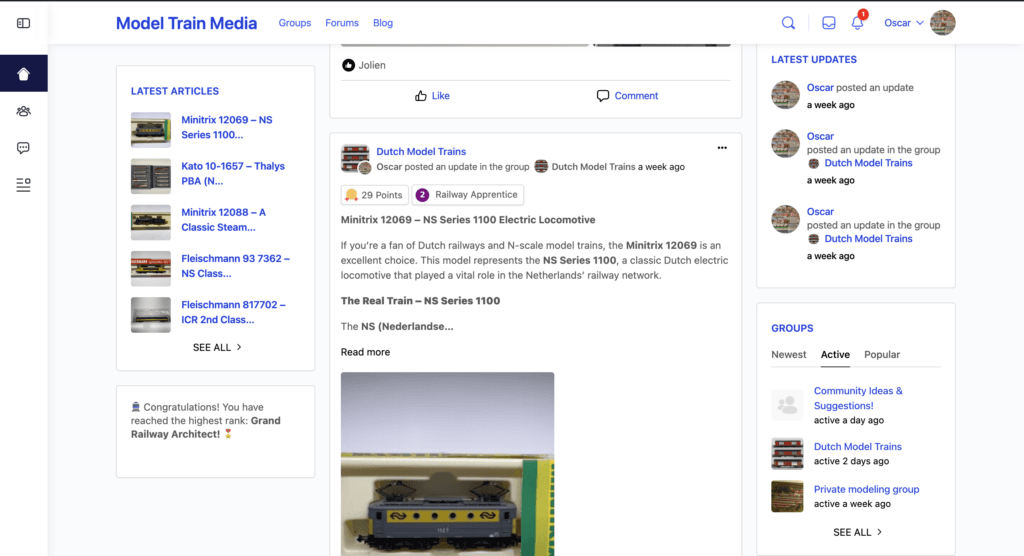Expand post with Read more
This screenshot has height=556, width=1024.
365,352
